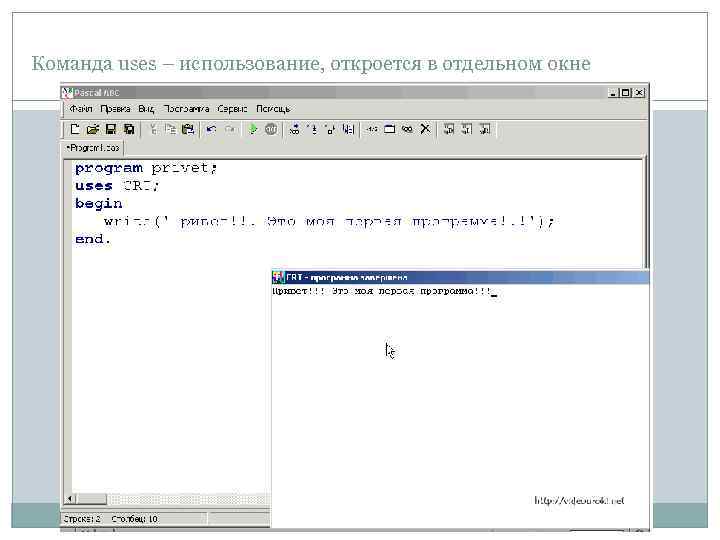Screen dimensions: 720x540
Task: Click the horizontal scrollbar thumb in the editor
Action: pyautogui.click(x=91, y=499)
